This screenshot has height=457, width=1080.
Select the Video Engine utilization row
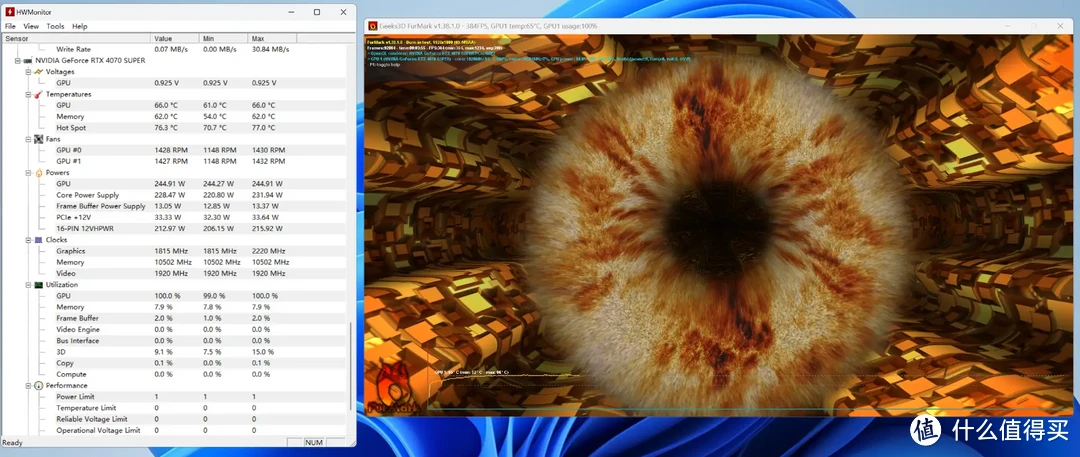coord(176,329)
